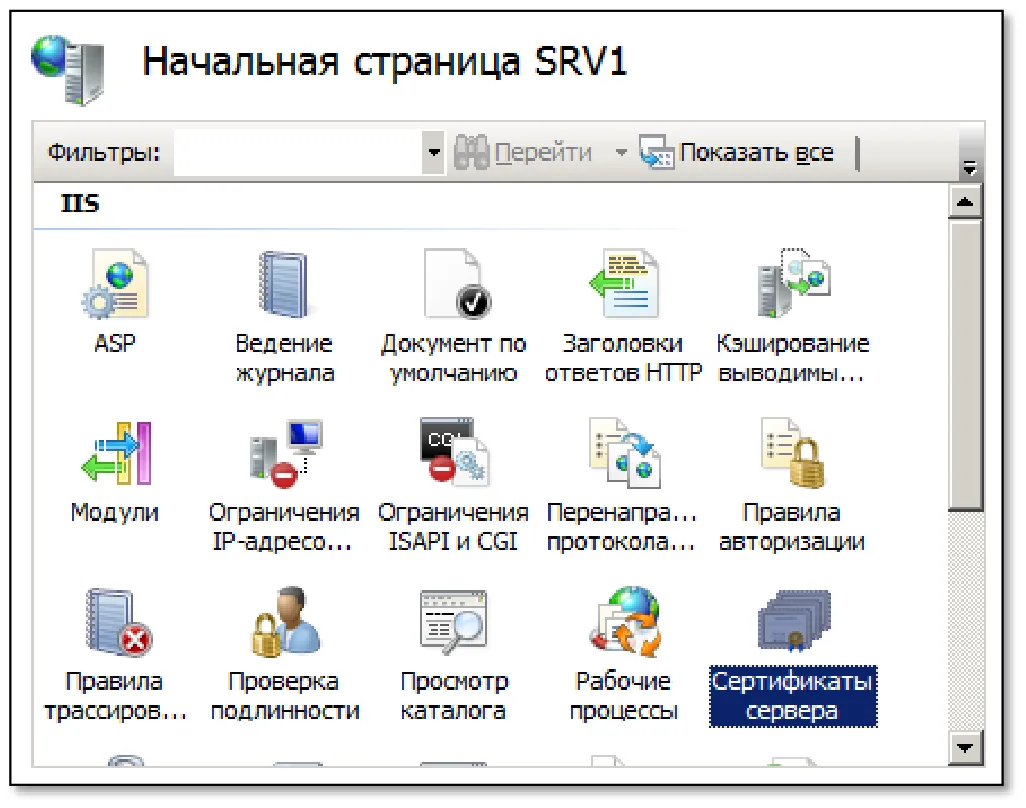Open the toolbar overflow options arrow
This screenshot has width=1026, height=808.
pyautogui.click(x=970, y=167)
